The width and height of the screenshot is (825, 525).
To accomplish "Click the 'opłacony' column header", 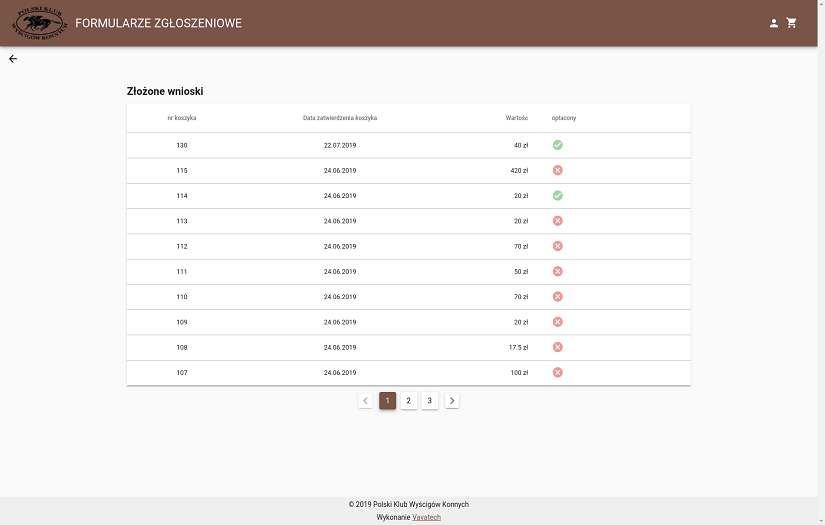I will (564, 118).
